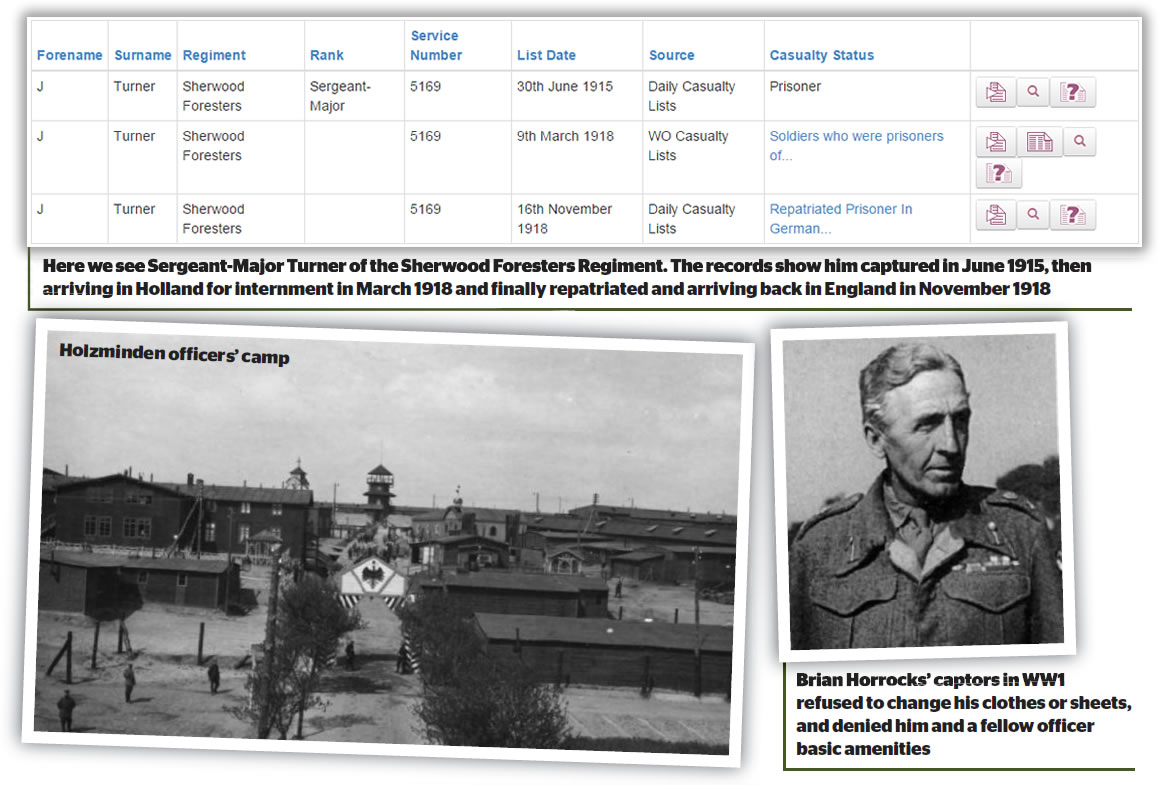The height and width of the screenshot is (785, 1162).
Task: Click question-mark report icon in WO Casualty Lists row
Action: point(998,173)
